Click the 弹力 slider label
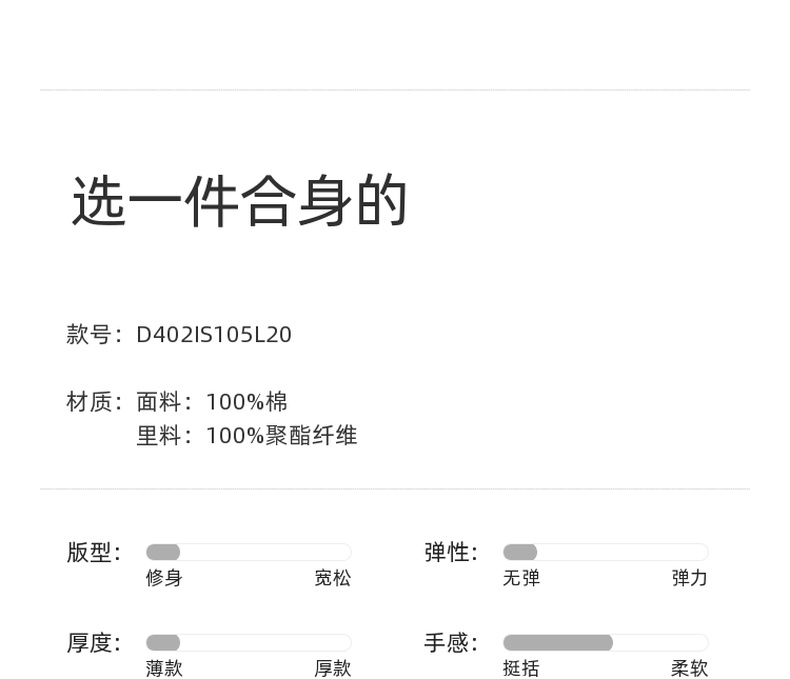This screenshot has height=679, width=790. (689, 578)
